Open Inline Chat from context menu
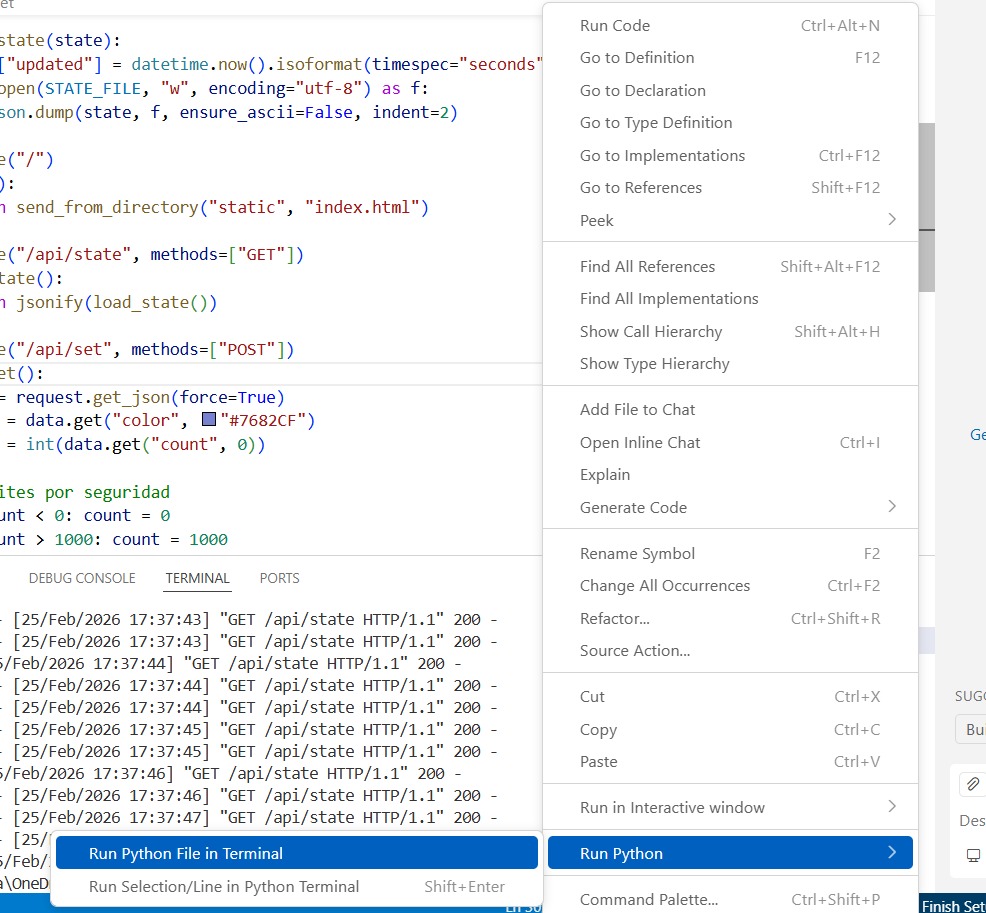Image resolution: width=986 pixels, height=913 pixels. point(640,442)
